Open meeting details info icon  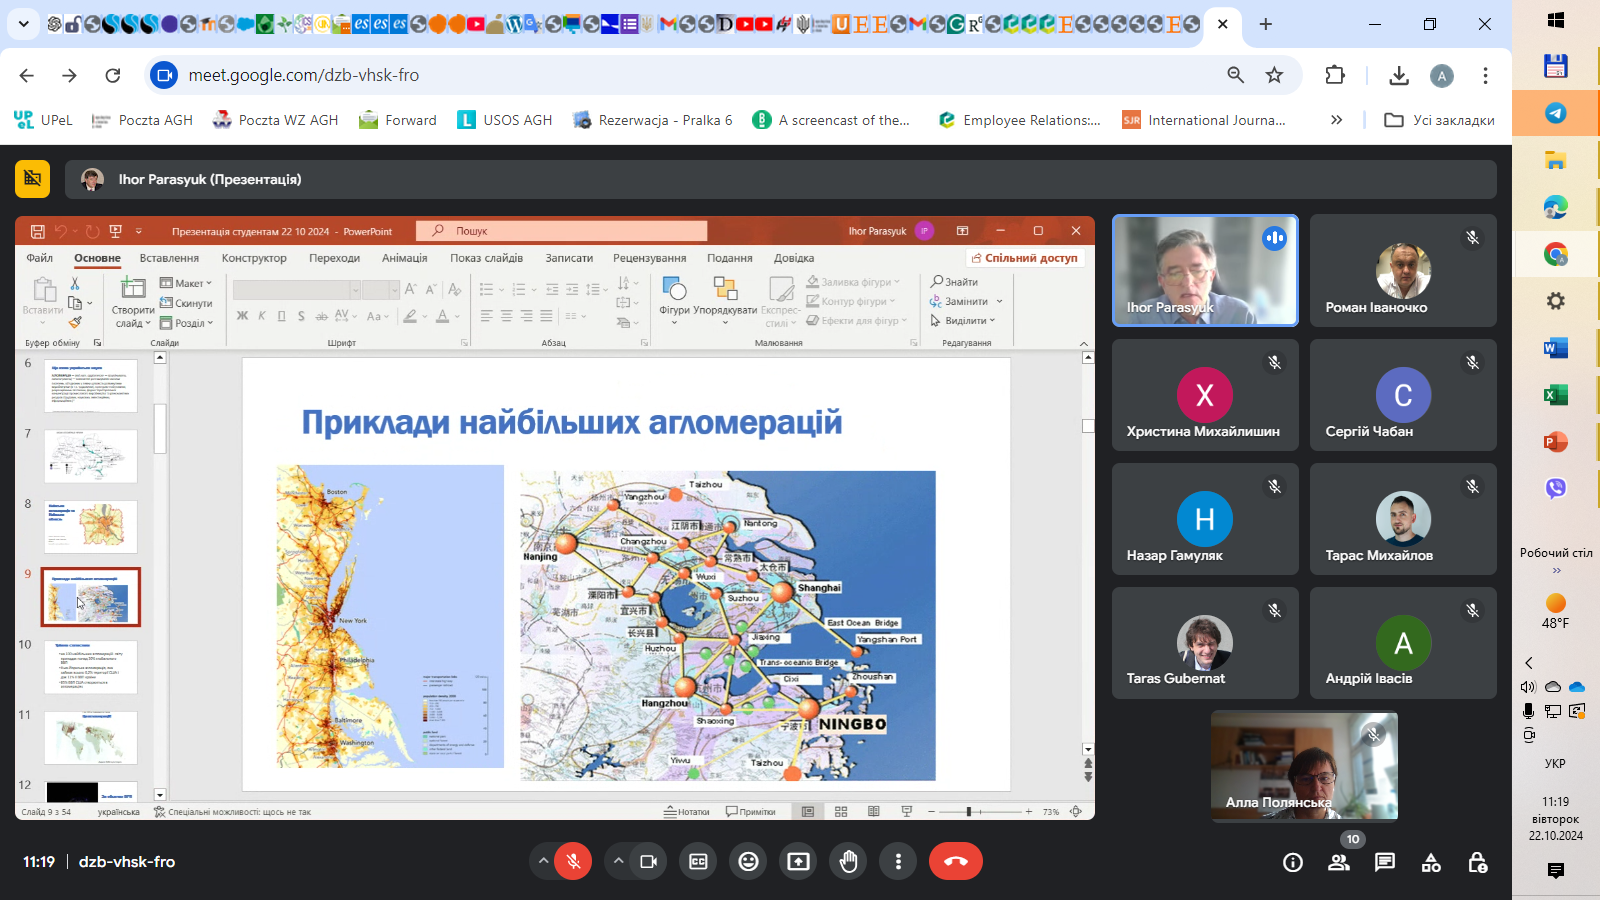[1293, 862]
